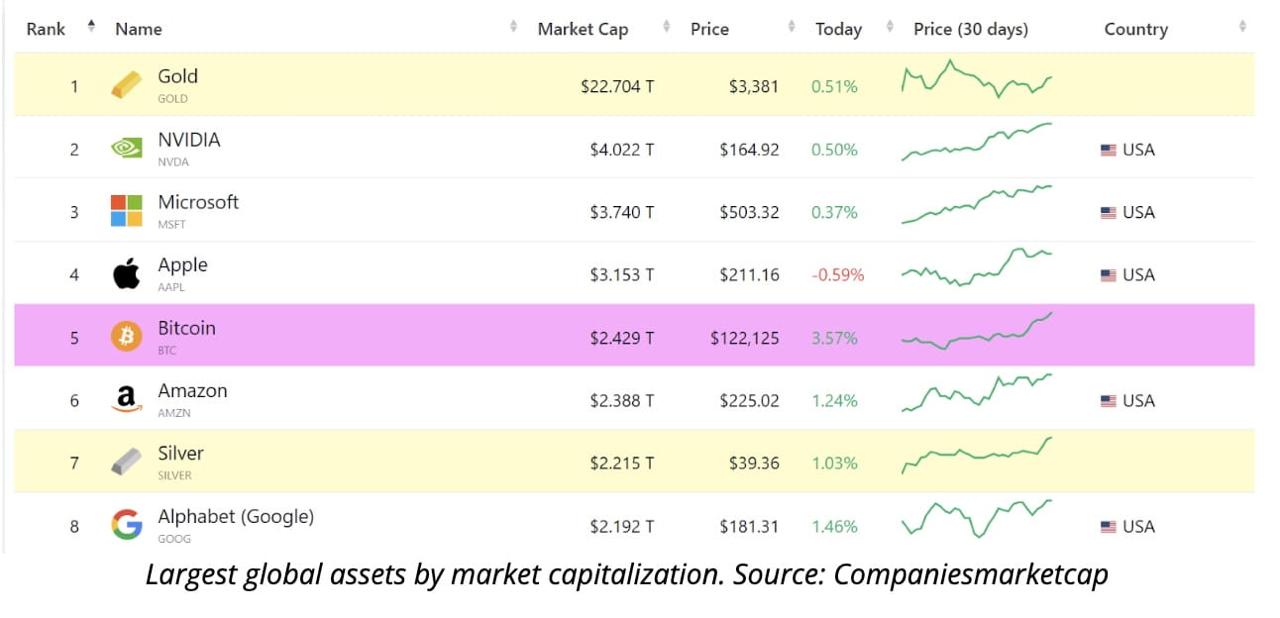Sort by Market Cap column arrows

tap(666, 27)
